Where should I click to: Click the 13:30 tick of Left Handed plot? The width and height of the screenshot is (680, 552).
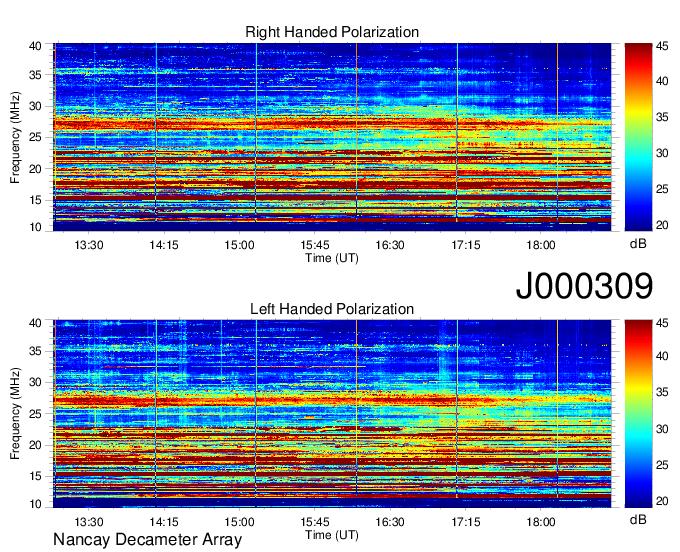click(x=89, y=522)
